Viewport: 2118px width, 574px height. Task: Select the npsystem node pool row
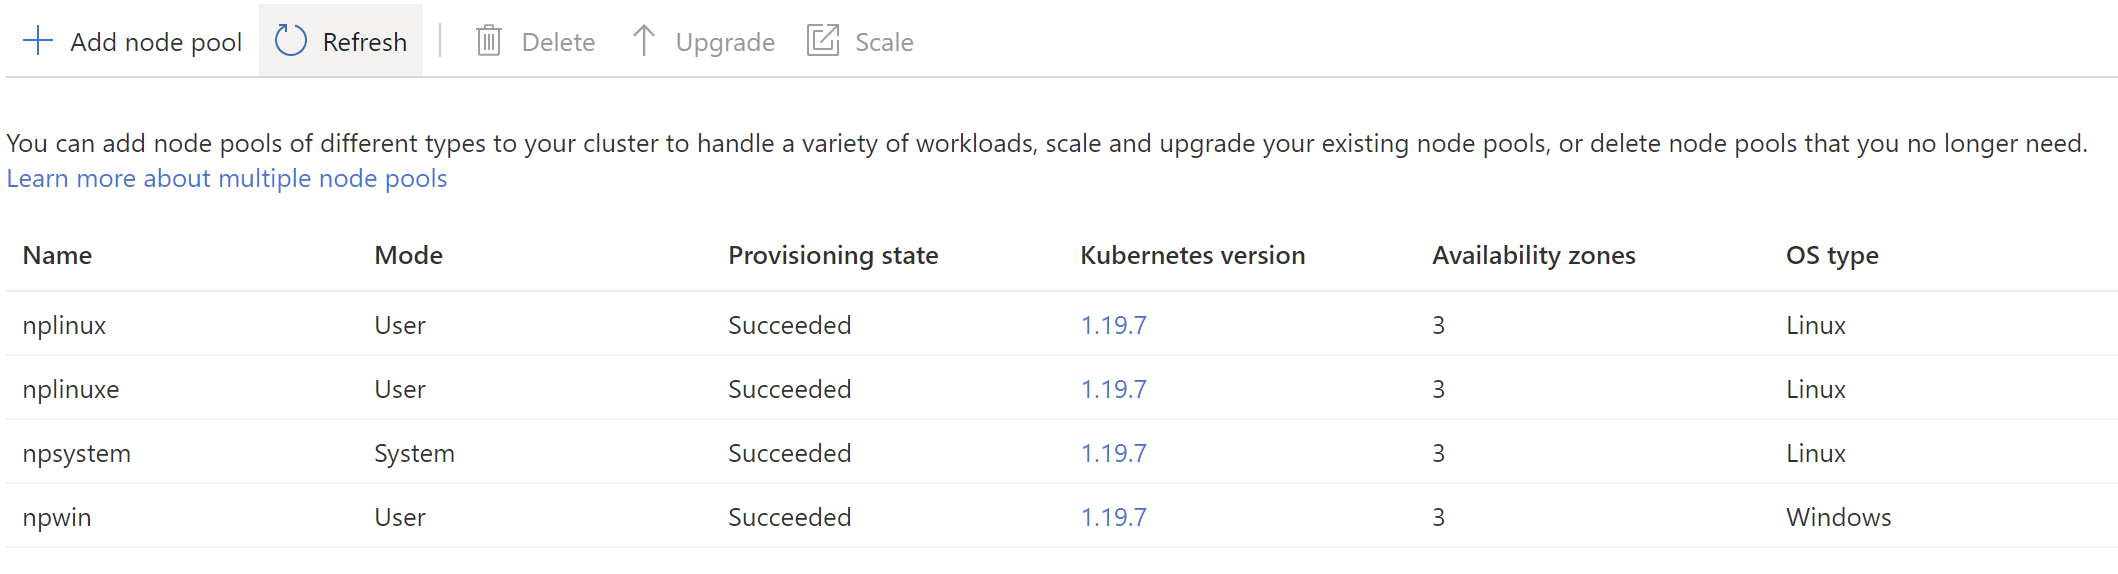coord(77,453)
